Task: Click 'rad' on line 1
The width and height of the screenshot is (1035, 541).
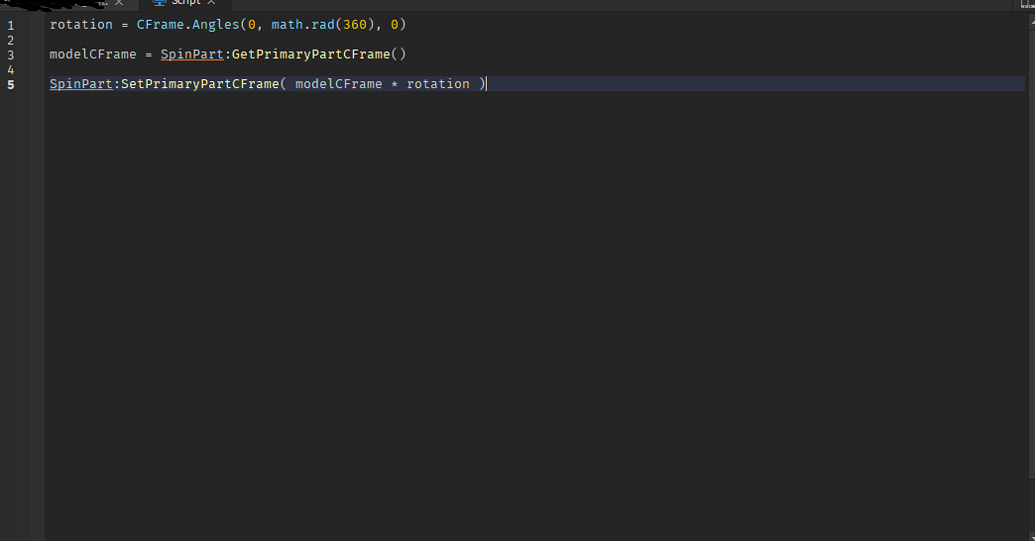Action: (x=323, y=24)
